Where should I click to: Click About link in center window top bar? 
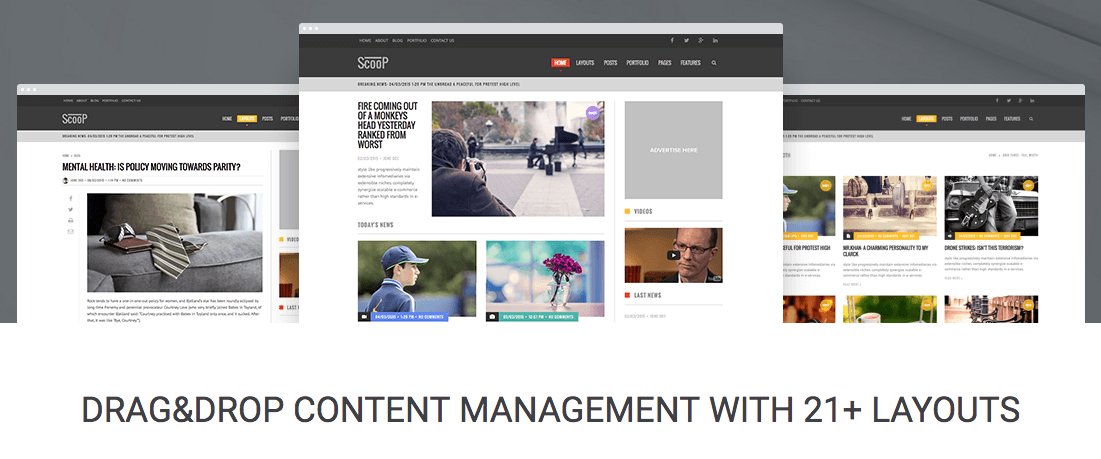coord(381,41)
